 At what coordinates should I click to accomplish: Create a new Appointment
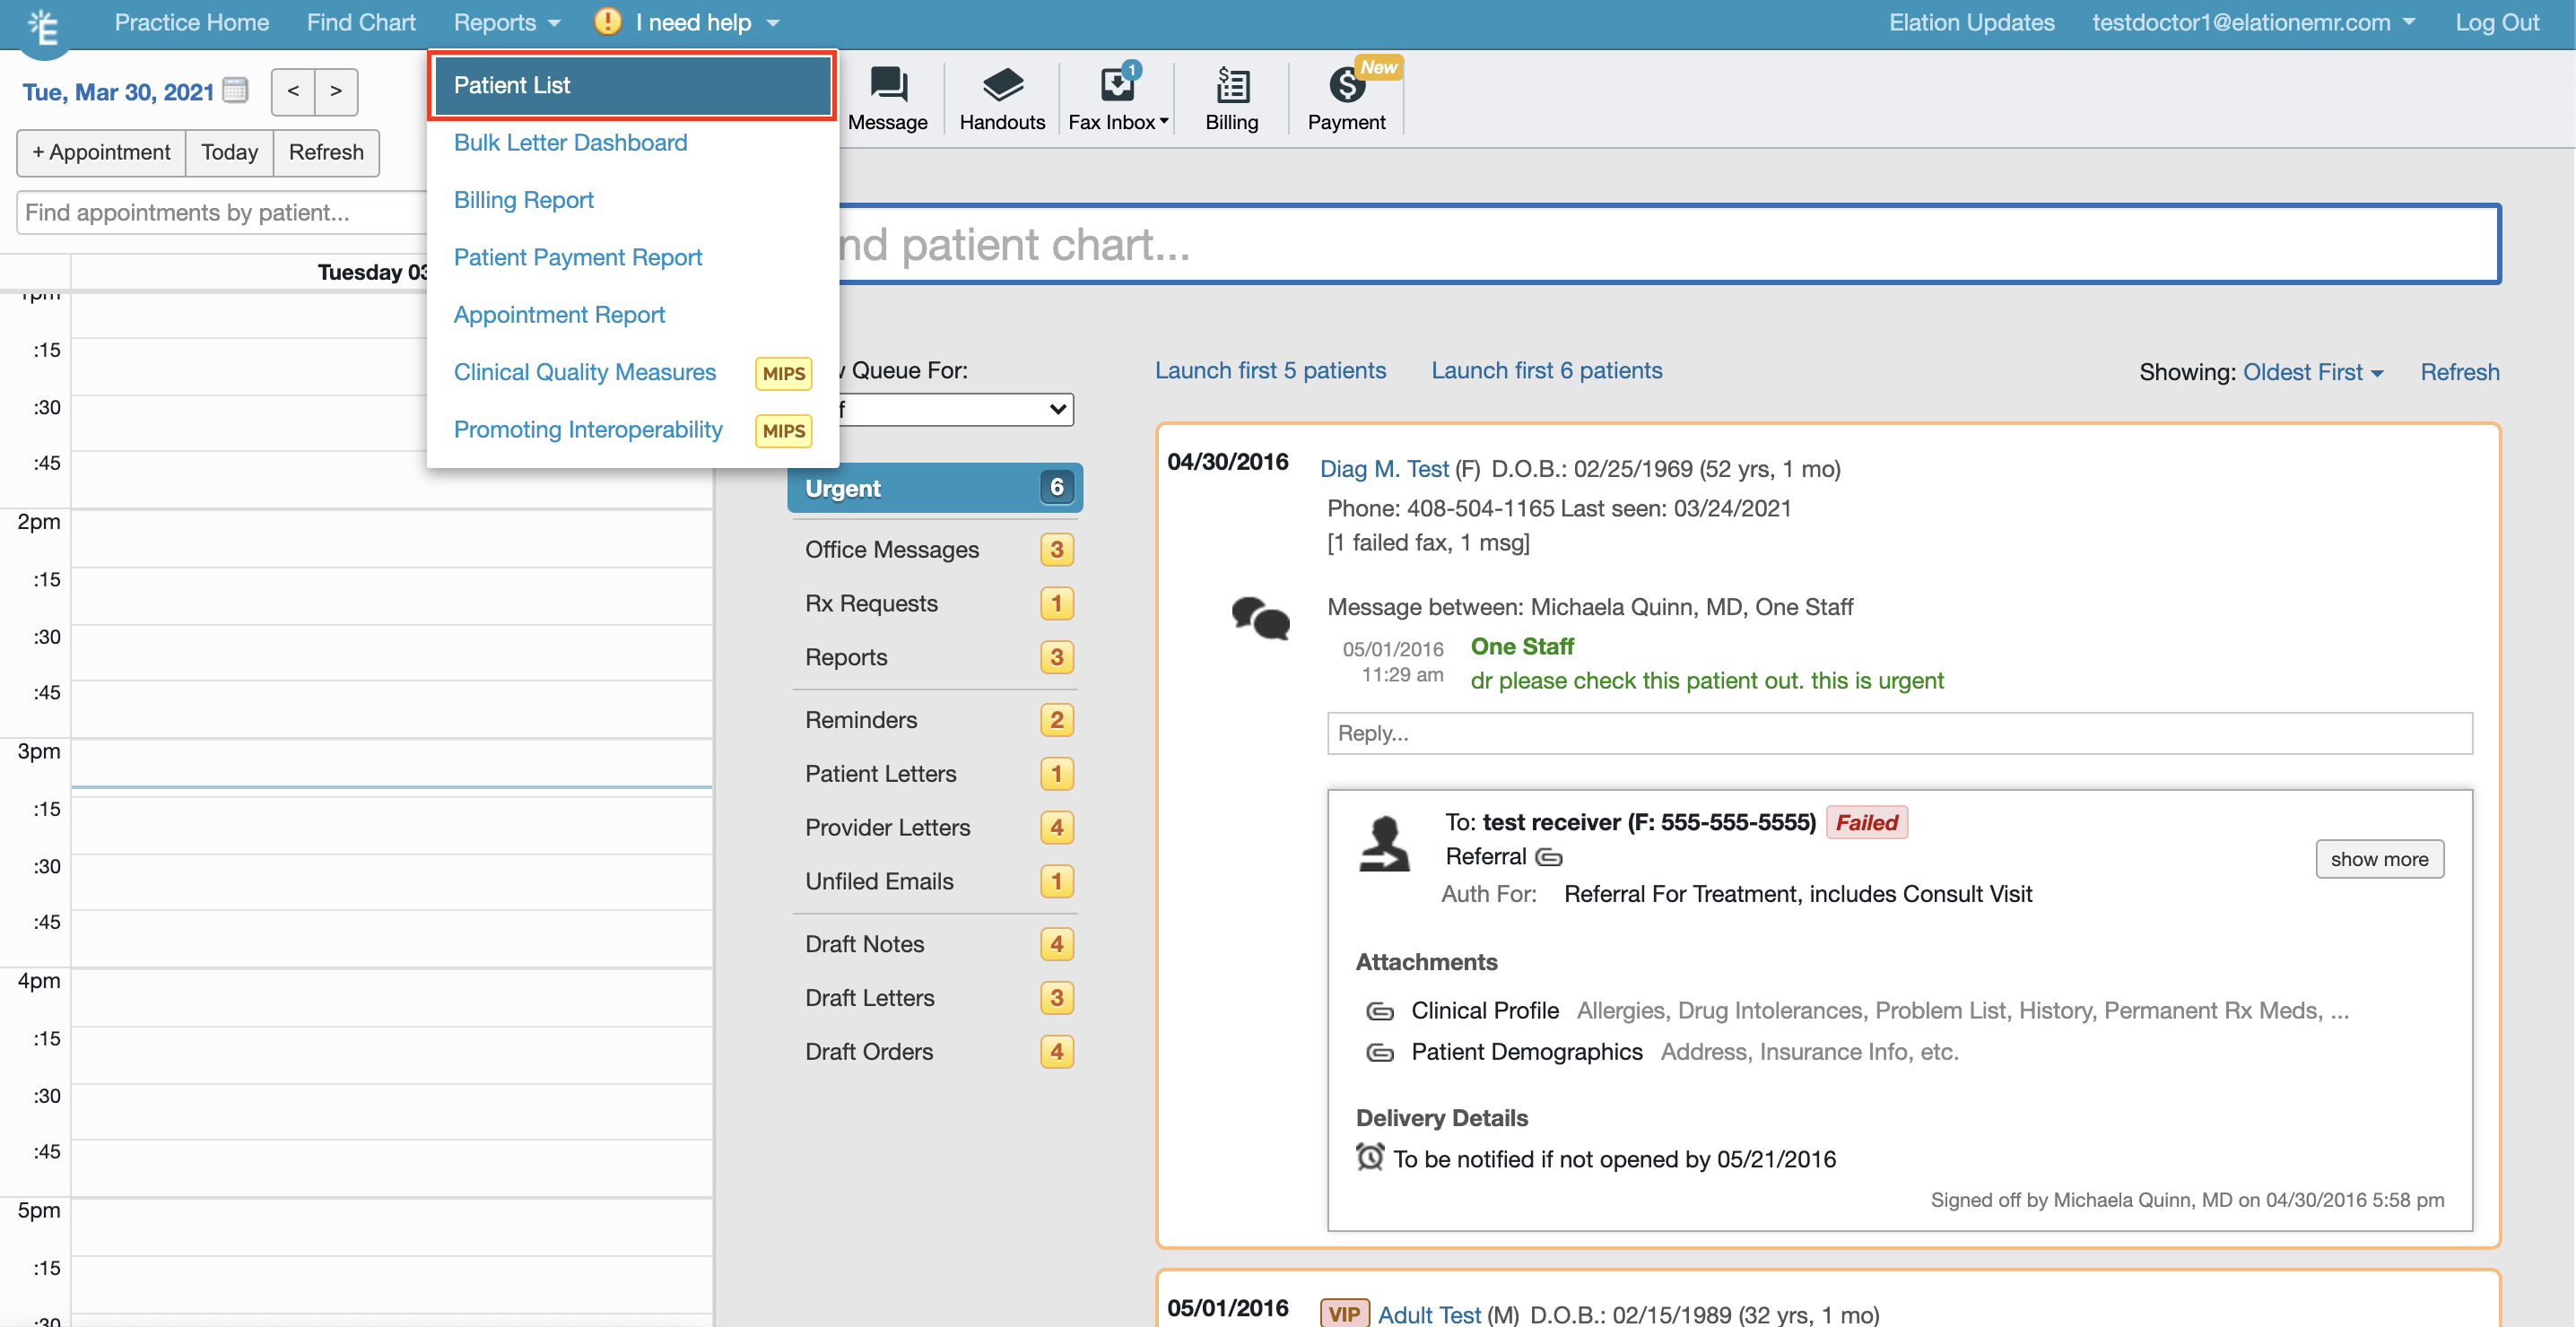tap(100, 152)
